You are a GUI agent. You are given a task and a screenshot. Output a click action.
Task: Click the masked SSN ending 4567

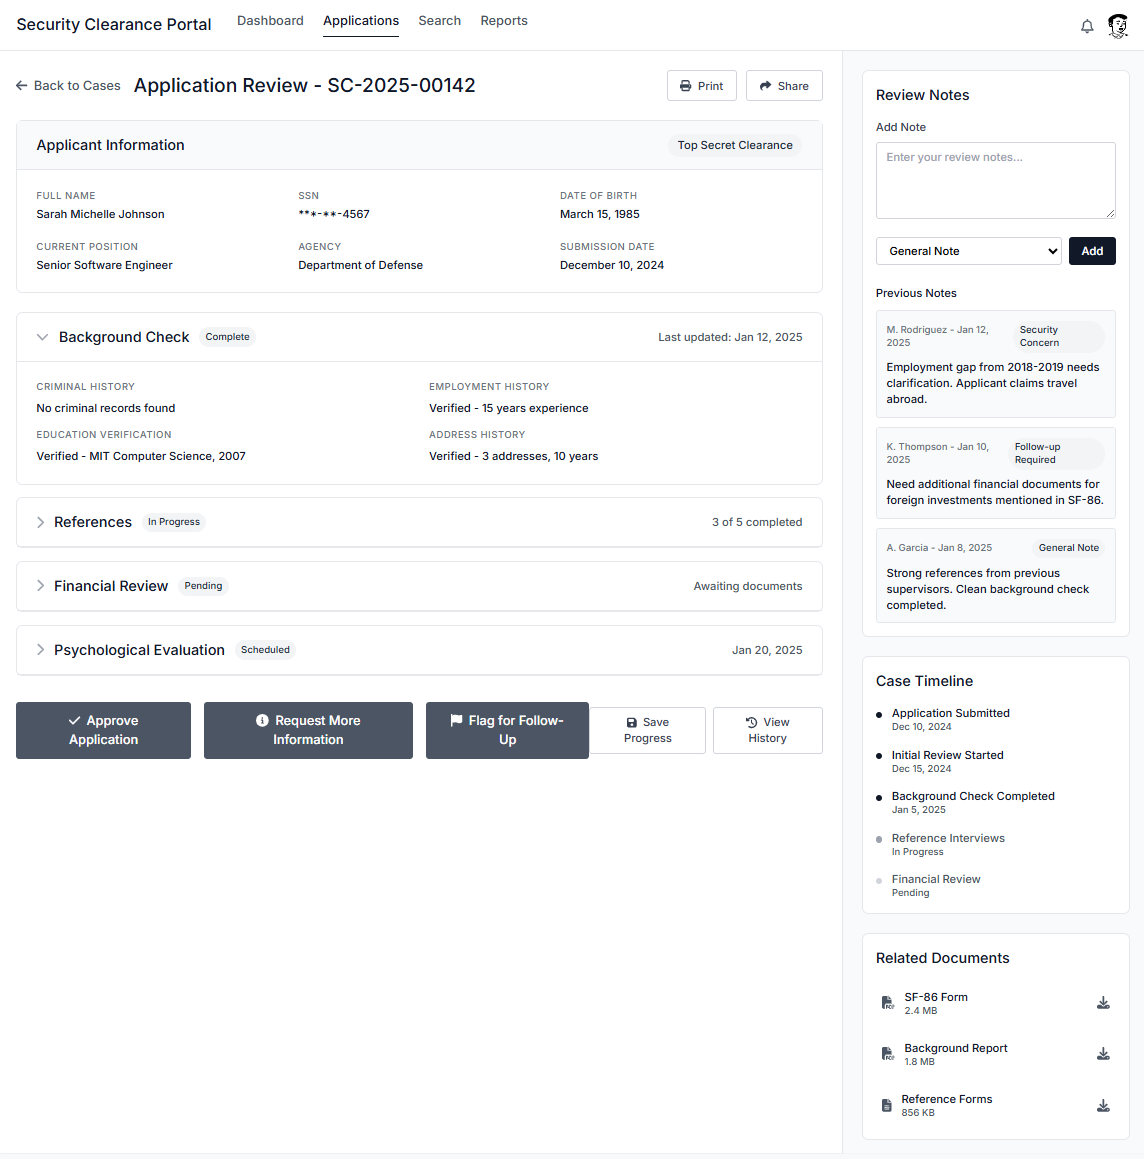pos(334,214)
